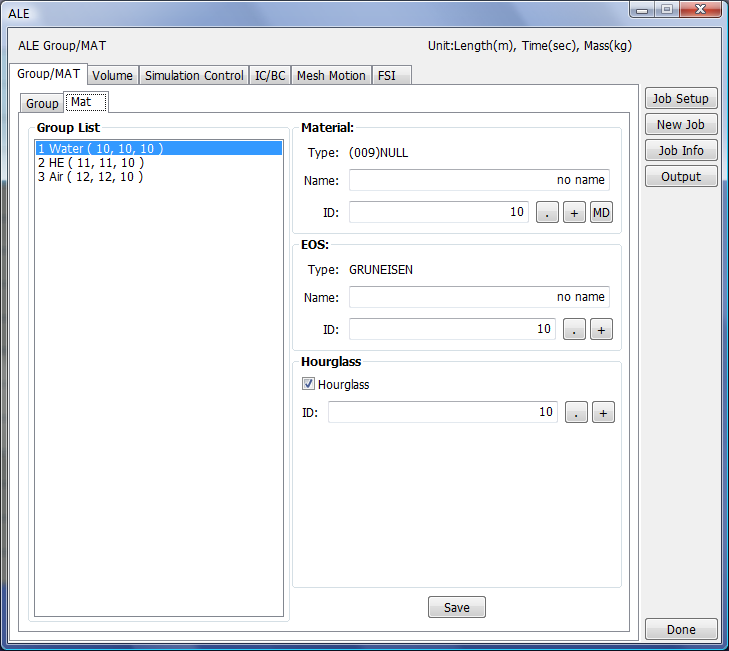Select '2 HE ( 11, 11, 10 )' in Group List
Screen dimensions: 729x651
tap(159, 163)
